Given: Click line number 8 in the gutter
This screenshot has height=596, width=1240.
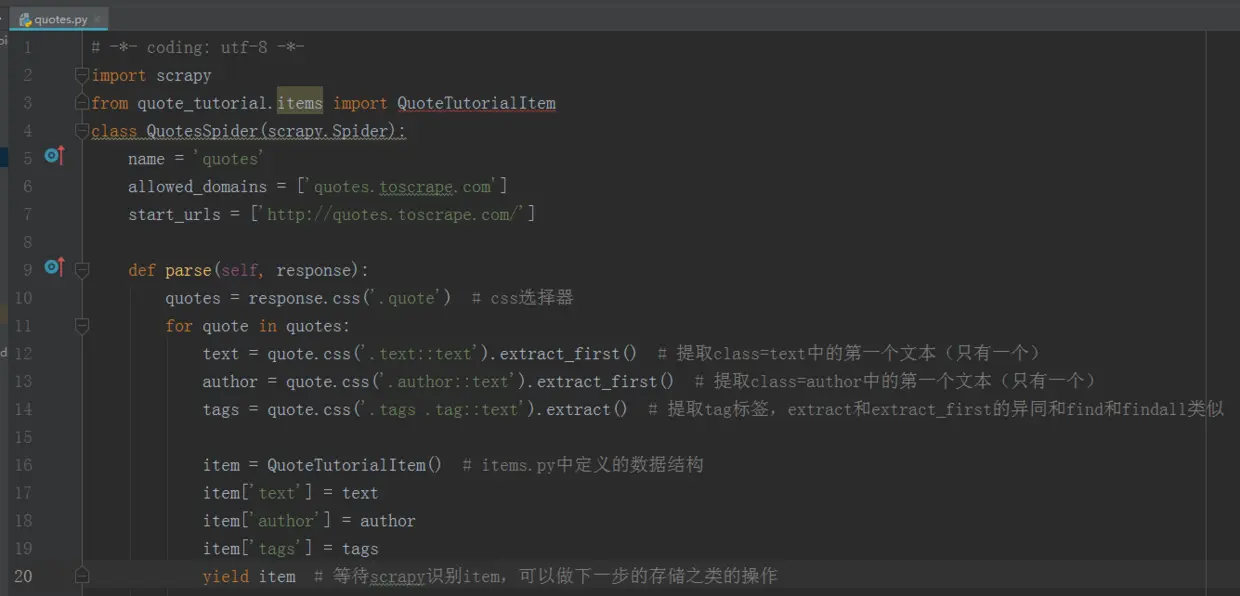Looking at the screenshot, I should click(27, 242).
